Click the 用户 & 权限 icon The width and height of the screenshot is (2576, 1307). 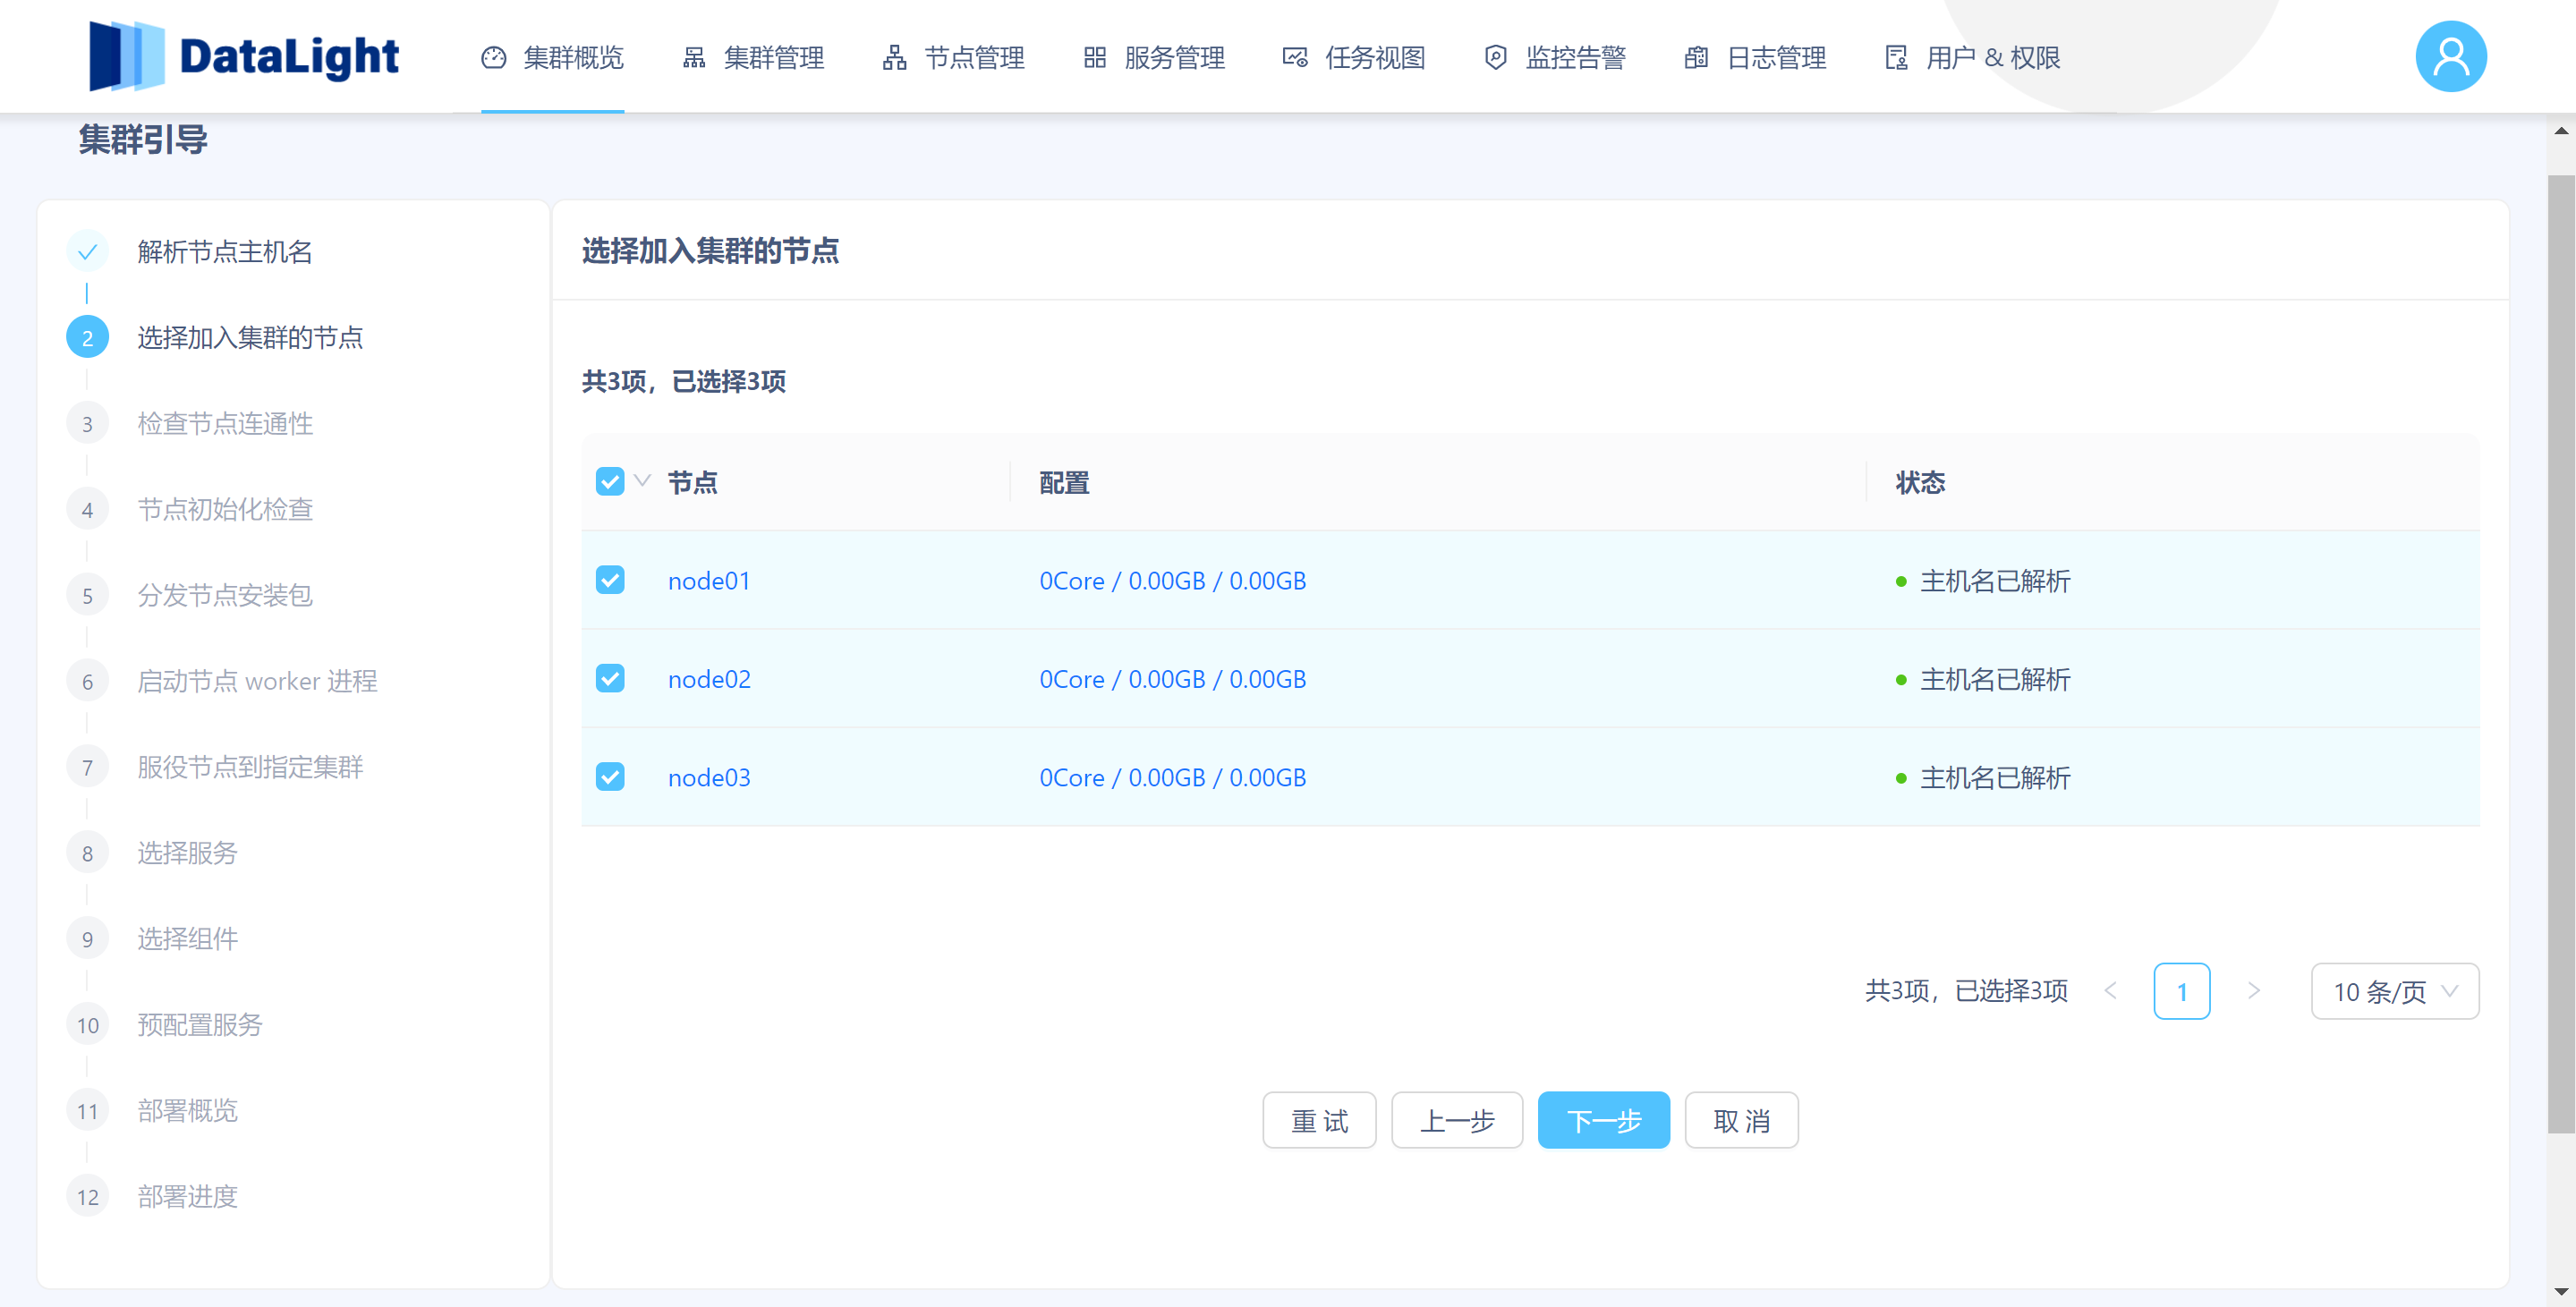tap(1896, 58)
